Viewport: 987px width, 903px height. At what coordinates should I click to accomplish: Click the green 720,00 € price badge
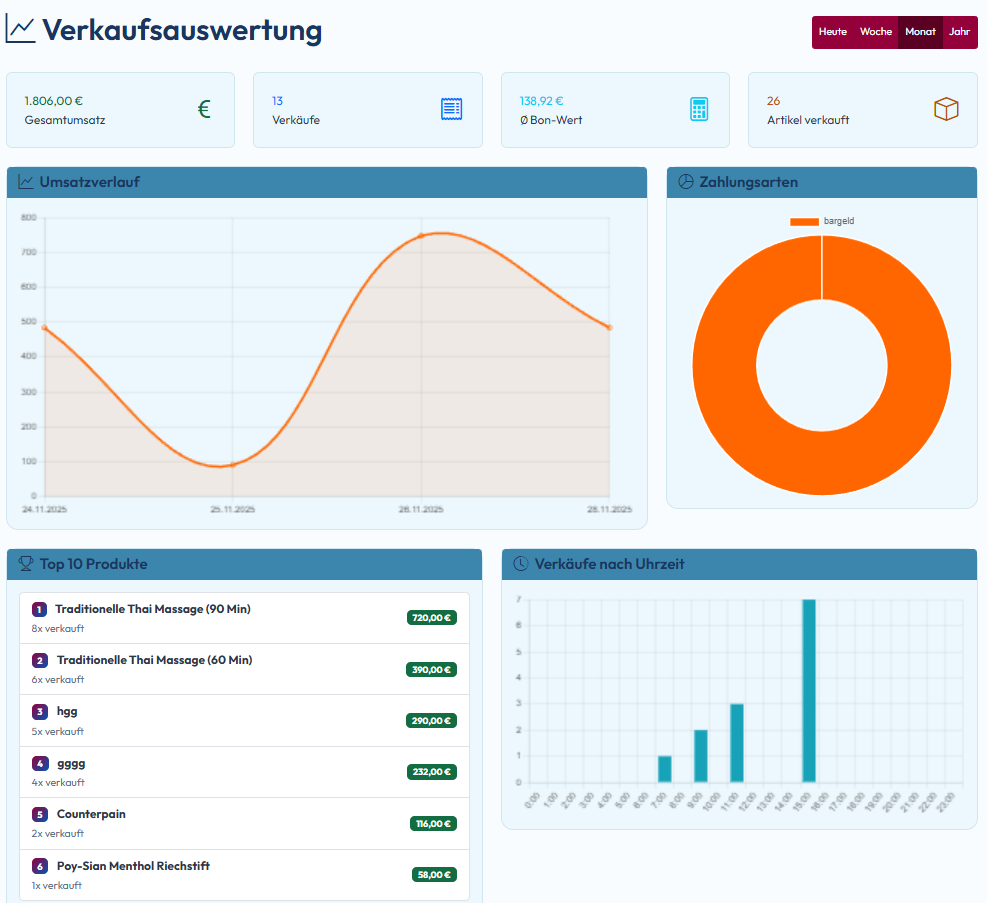coord(431,617)
